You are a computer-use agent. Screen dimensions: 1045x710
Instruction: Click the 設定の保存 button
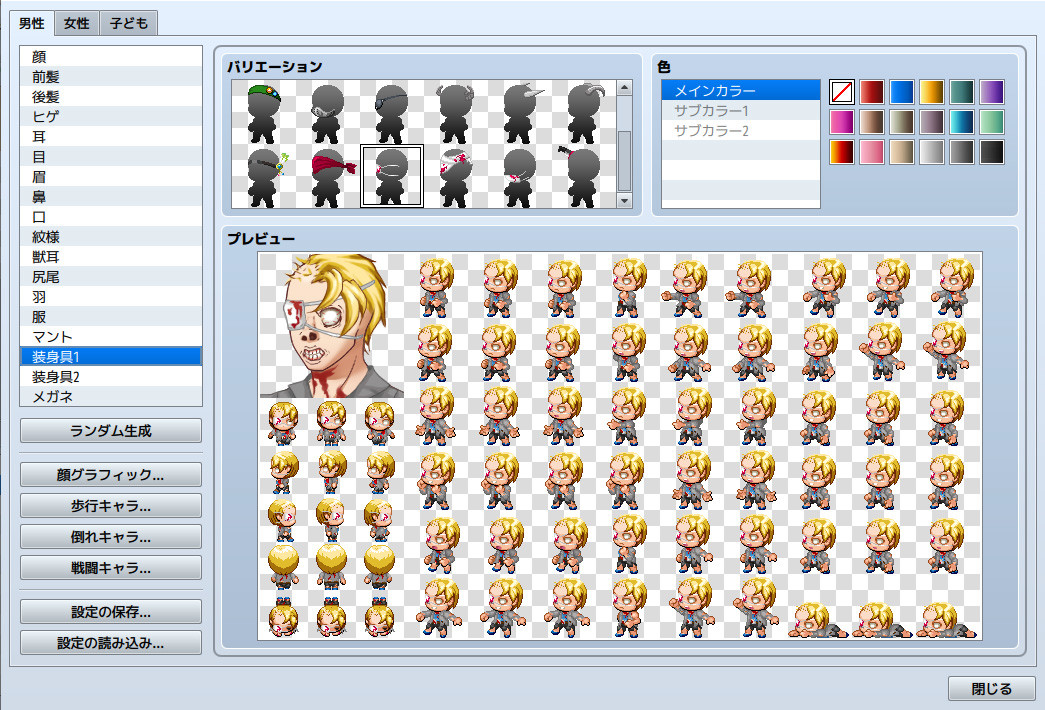110,611
